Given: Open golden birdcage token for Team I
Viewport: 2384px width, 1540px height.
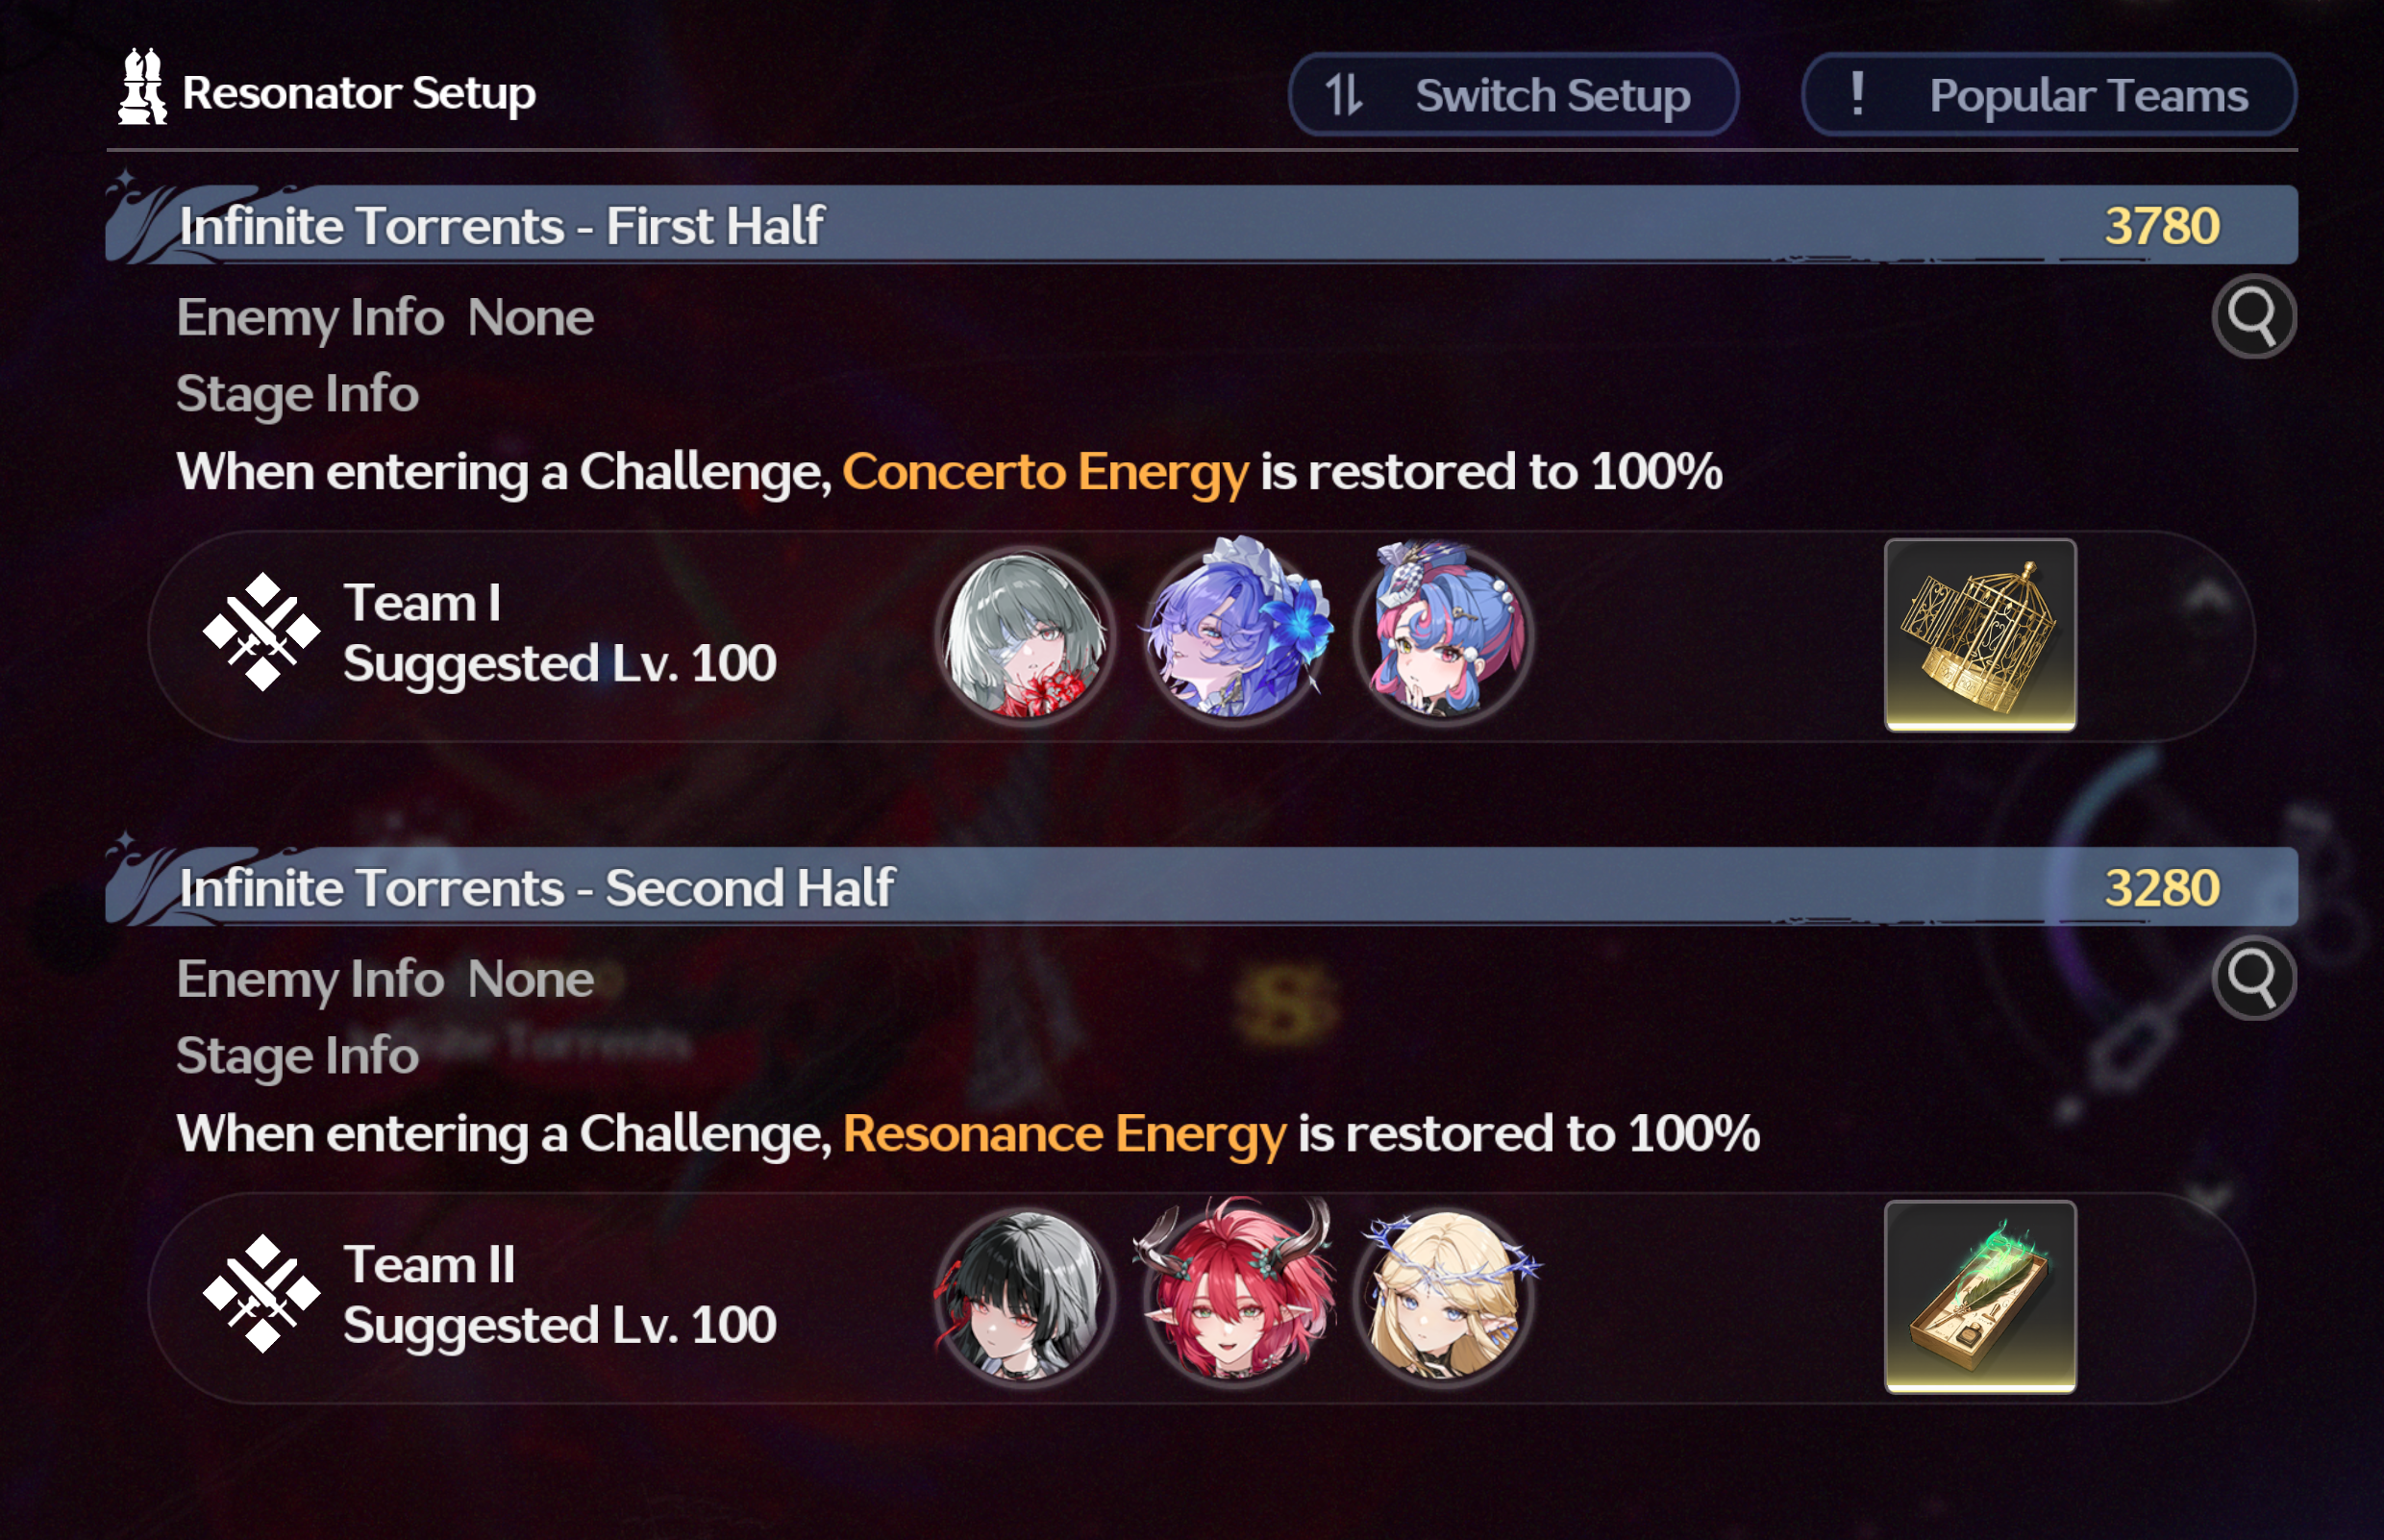Looking at the screenshot, I should (x=1980, y=635).
